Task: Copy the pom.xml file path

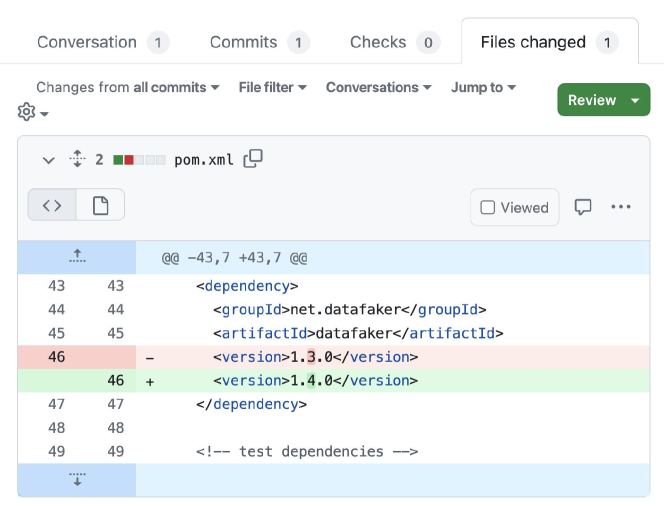Action: click(x=254, y=158)
